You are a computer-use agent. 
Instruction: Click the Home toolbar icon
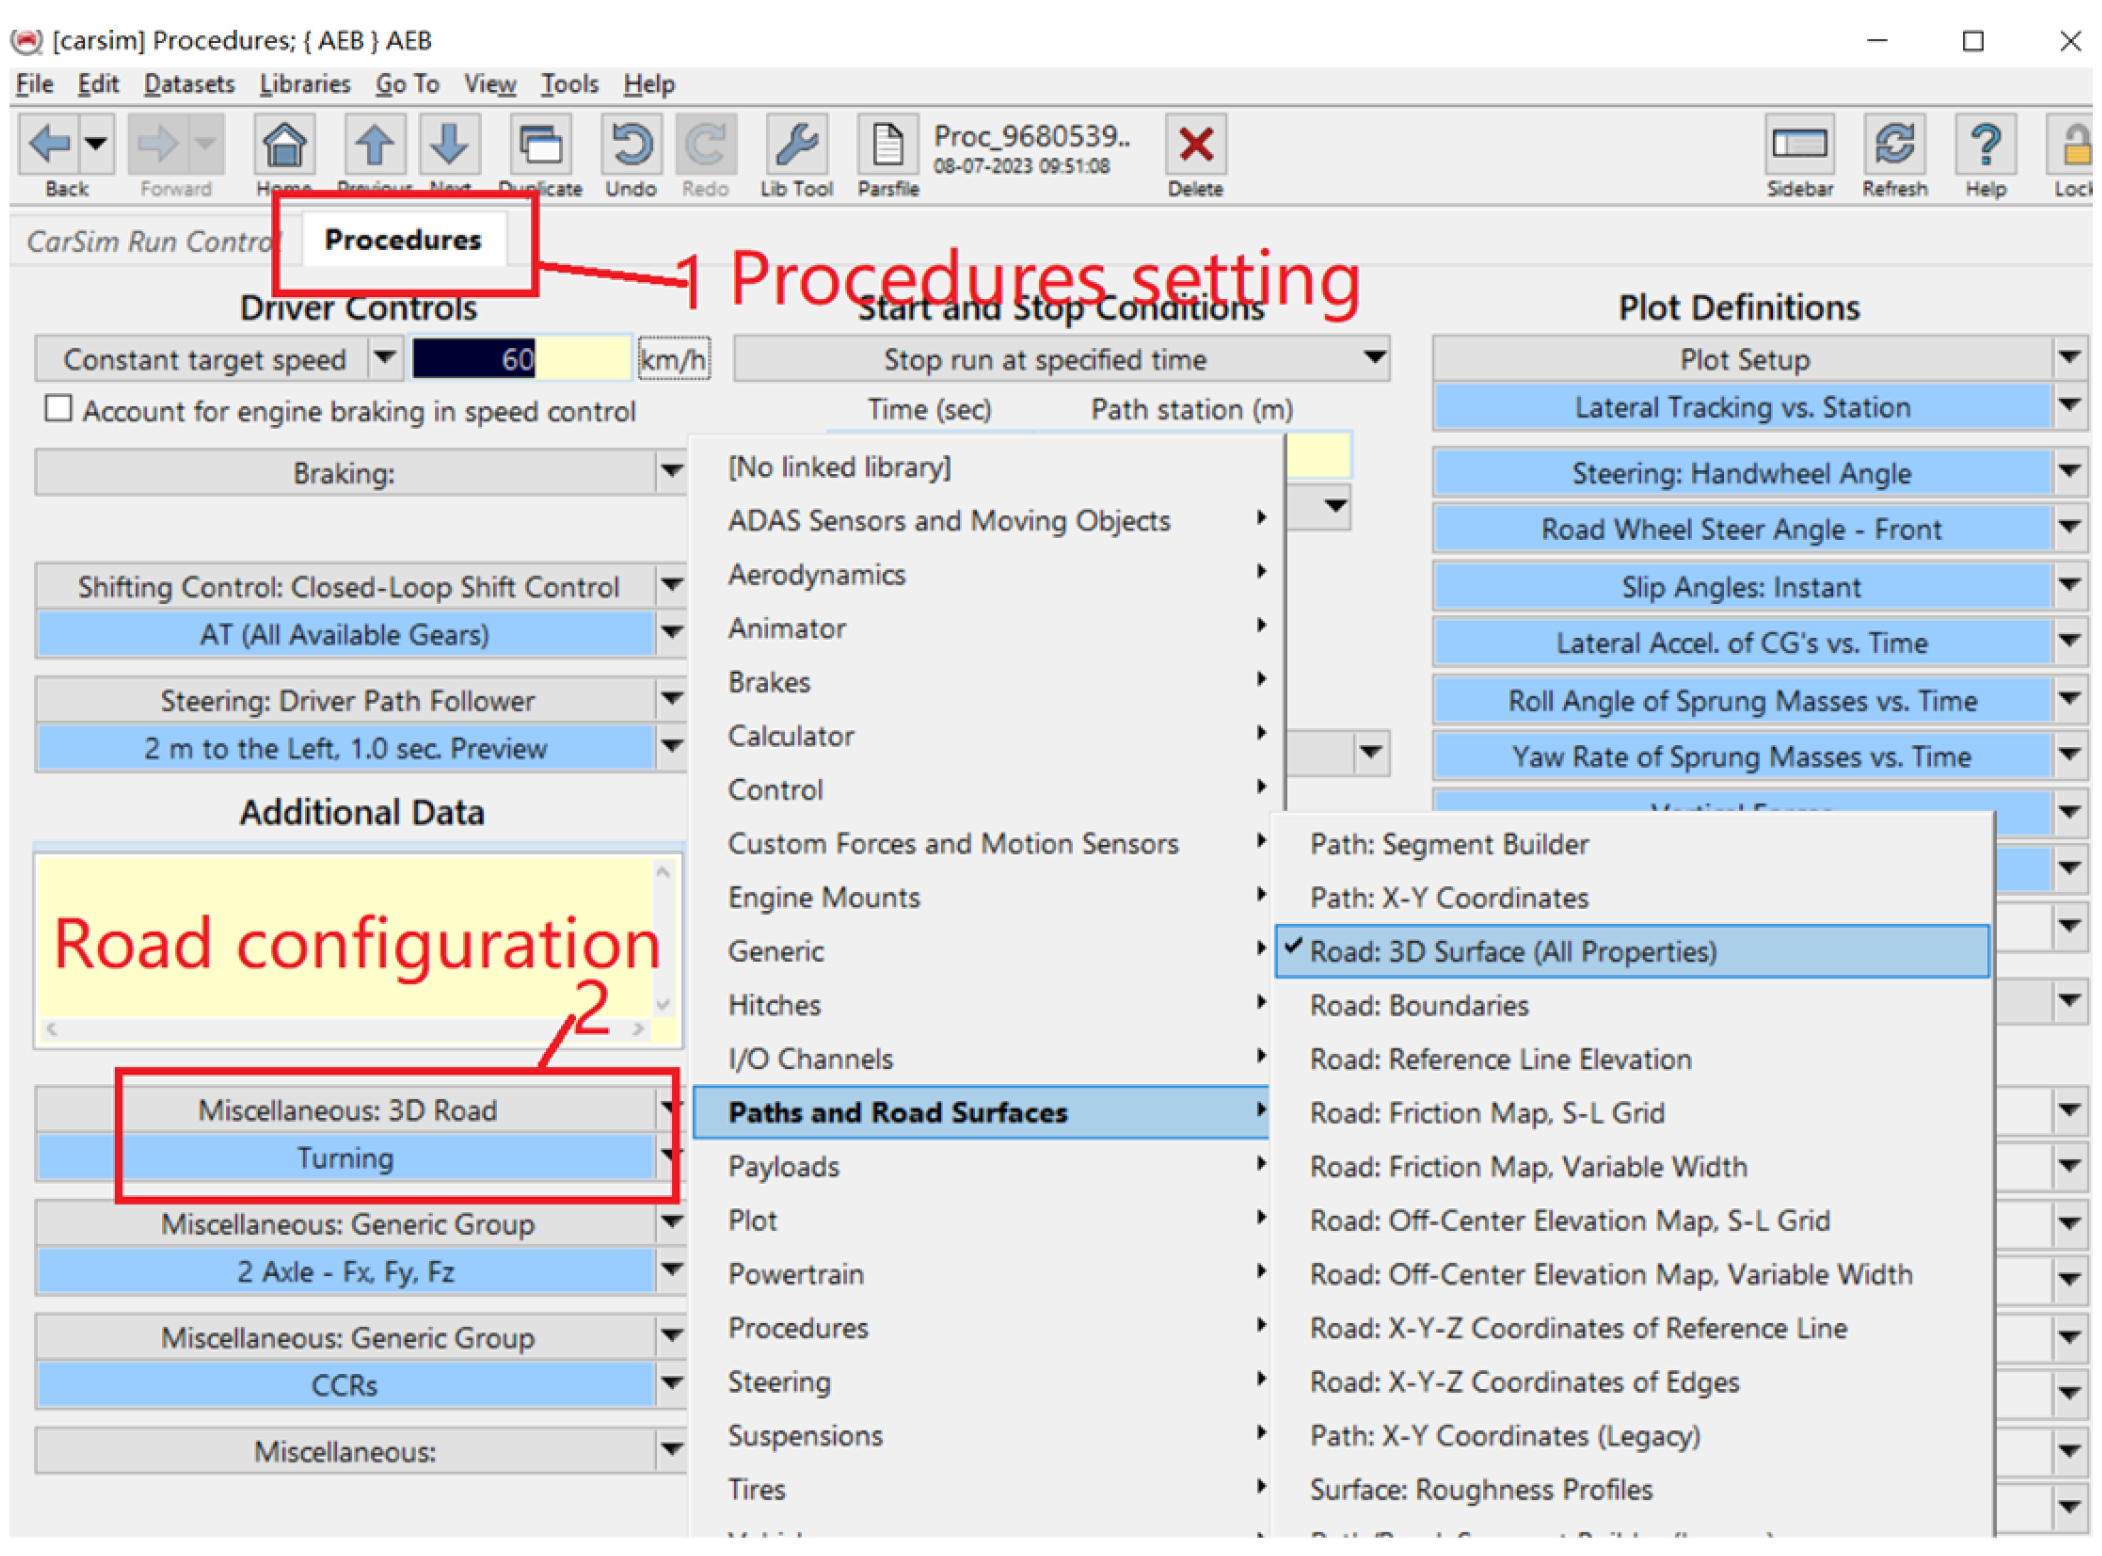pyautogui.click(x=283, y=145)
